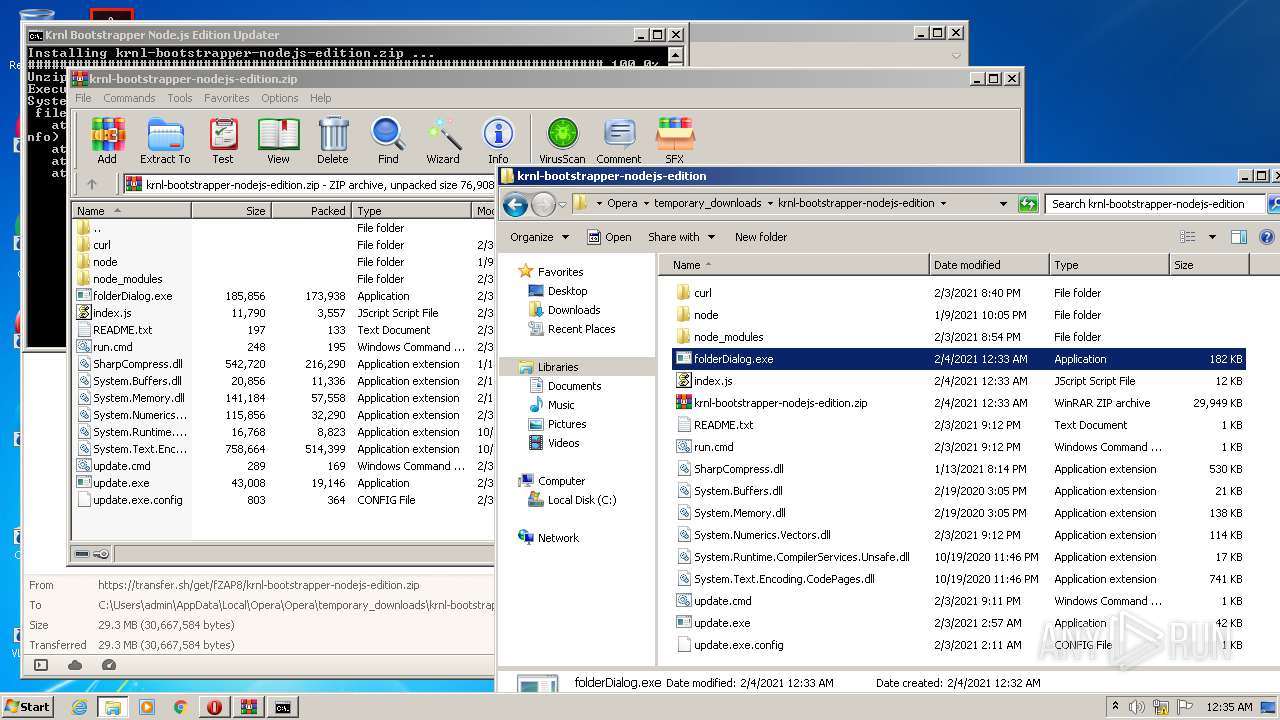Sort by Date modified column header

click(x=989, y=265)
